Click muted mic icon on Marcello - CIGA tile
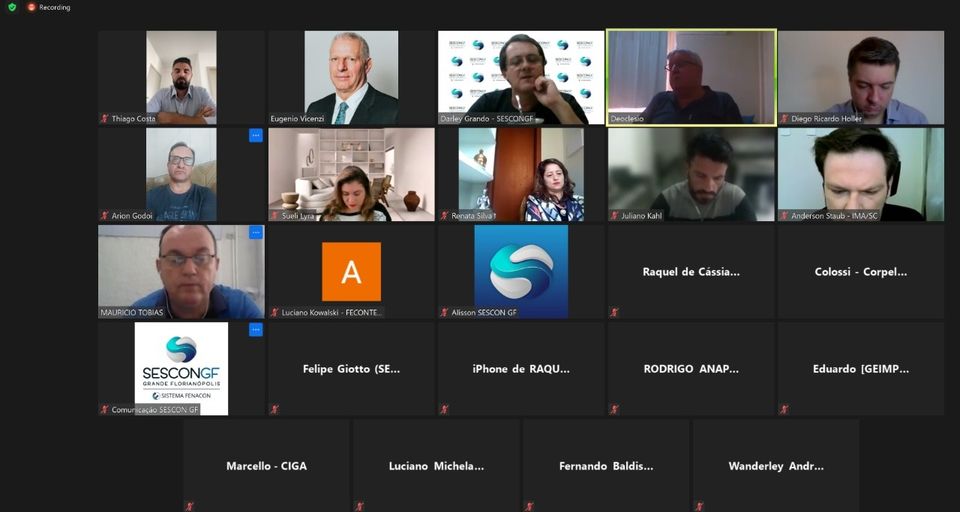 click(x=190, y=506)
